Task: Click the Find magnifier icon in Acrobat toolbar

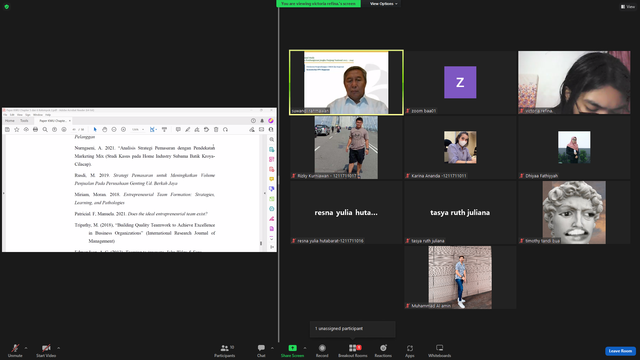Action: (x=45, y=129)
